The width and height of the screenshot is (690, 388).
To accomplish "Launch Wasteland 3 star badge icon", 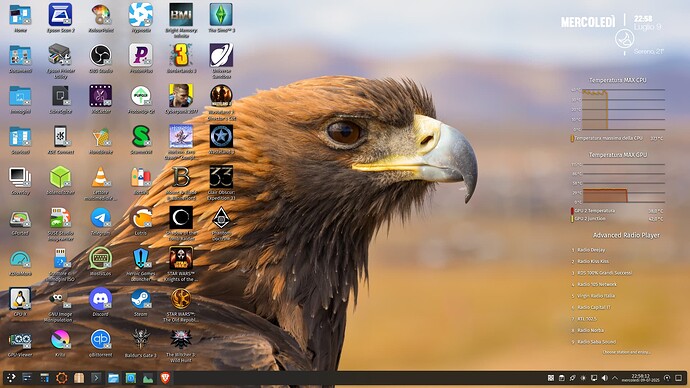I will click(221, 137).
